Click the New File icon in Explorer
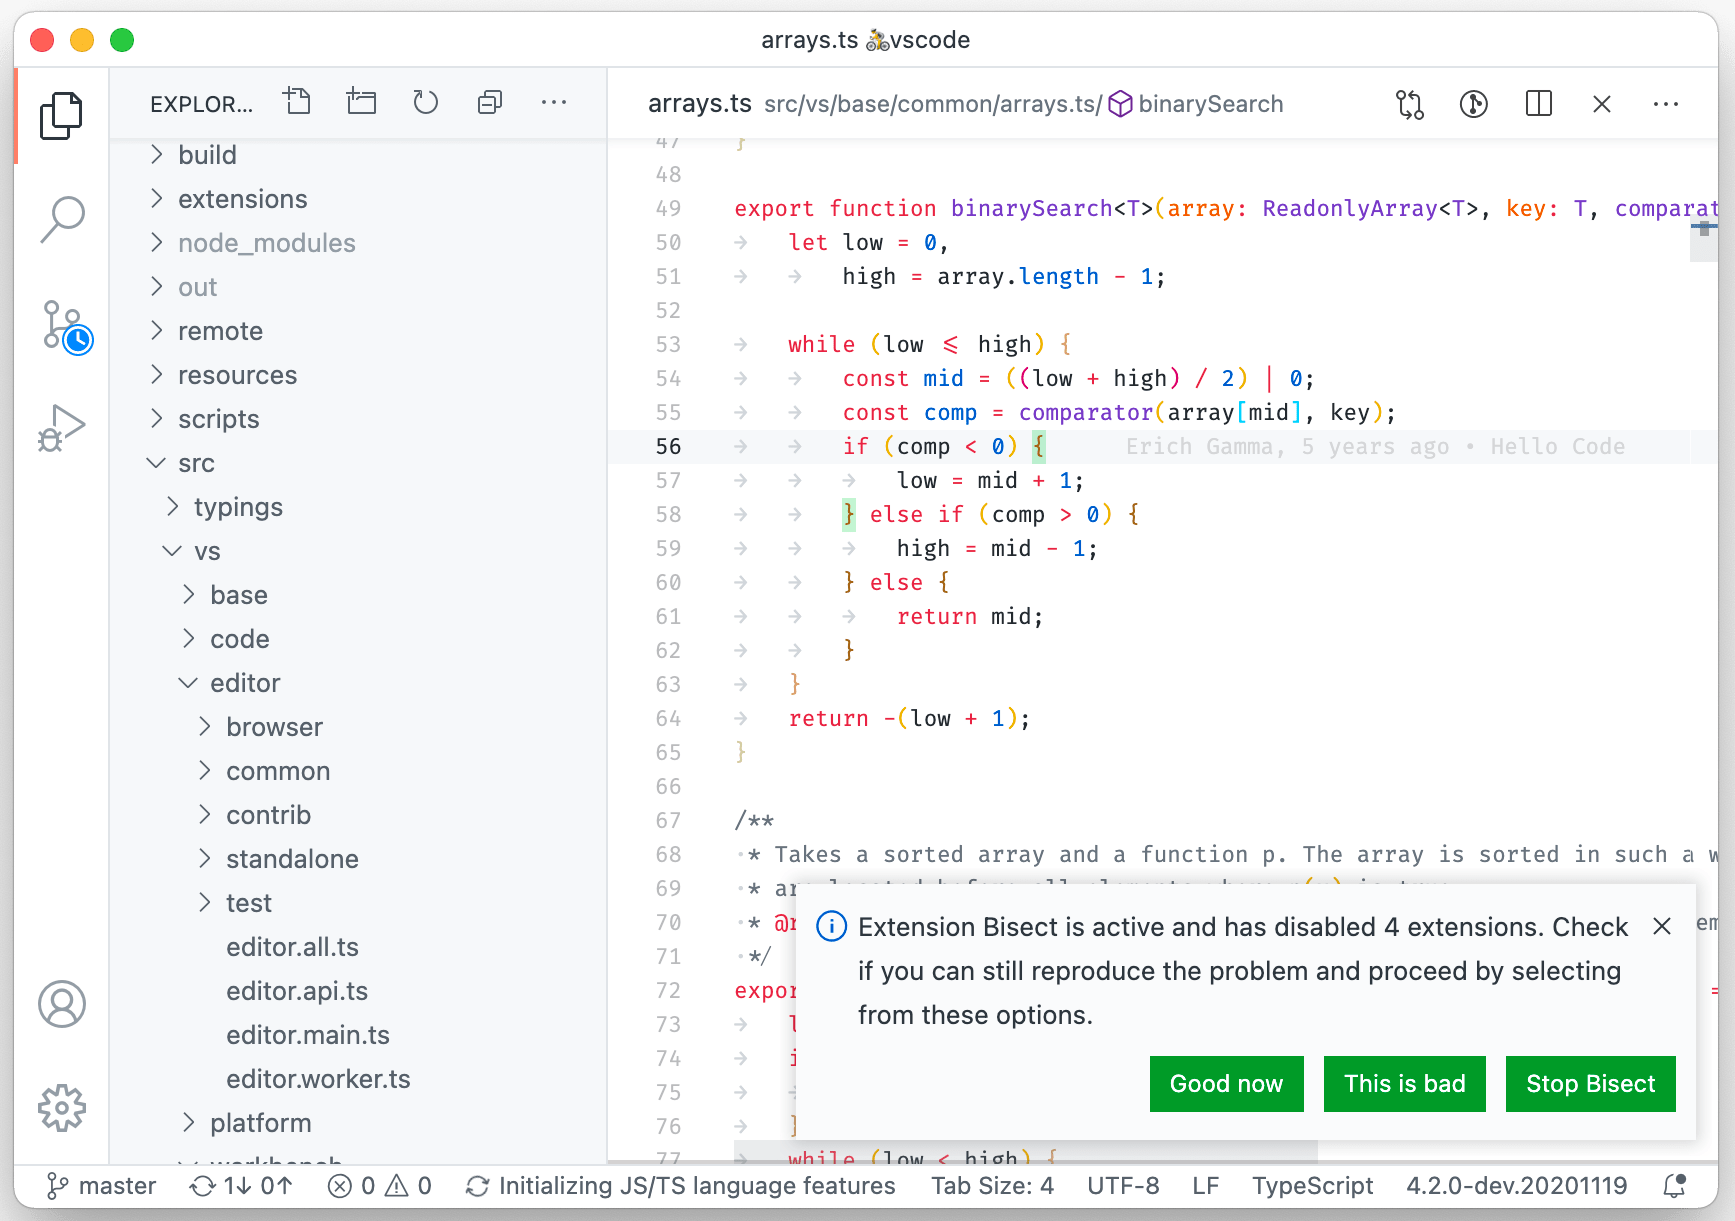 click(x=297, y=103)
